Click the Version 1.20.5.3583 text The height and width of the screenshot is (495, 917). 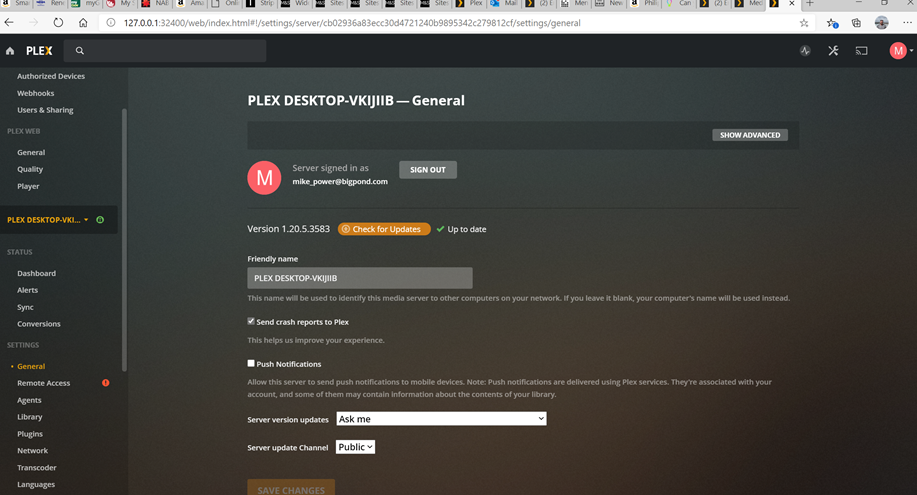click(288, 229)
